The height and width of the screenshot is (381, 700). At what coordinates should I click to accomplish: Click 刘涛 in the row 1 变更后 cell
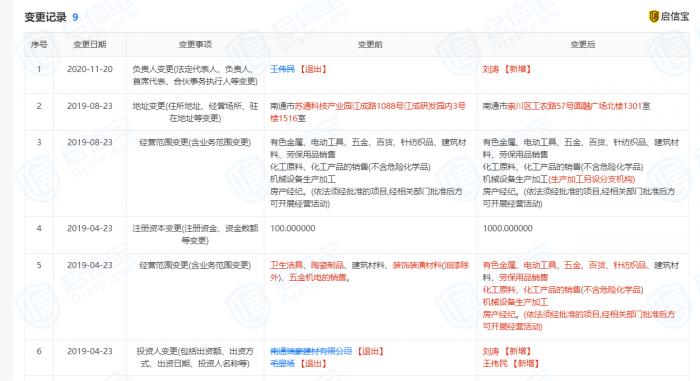coord(491,69)
